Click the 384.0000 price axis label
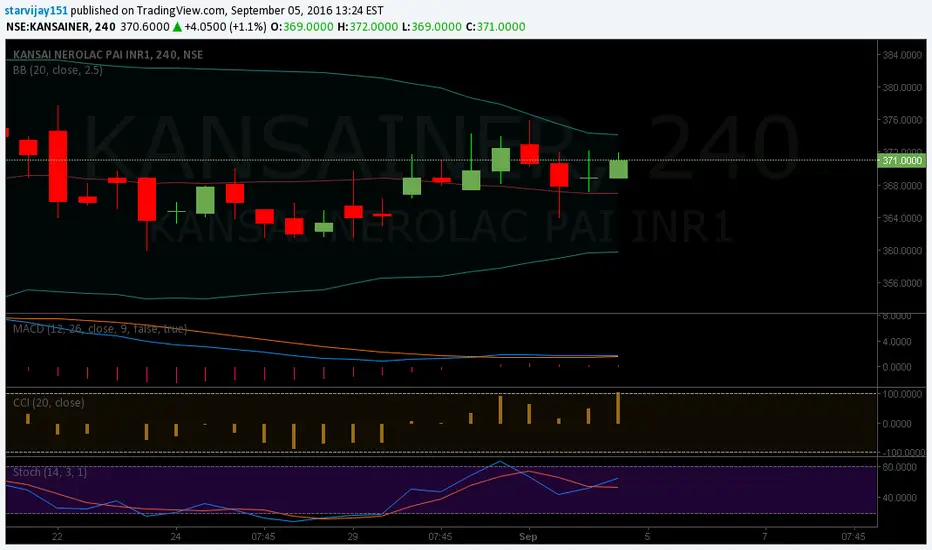This screenshot has height=550, width=932. pyautogui.click(x=902, y=55)
